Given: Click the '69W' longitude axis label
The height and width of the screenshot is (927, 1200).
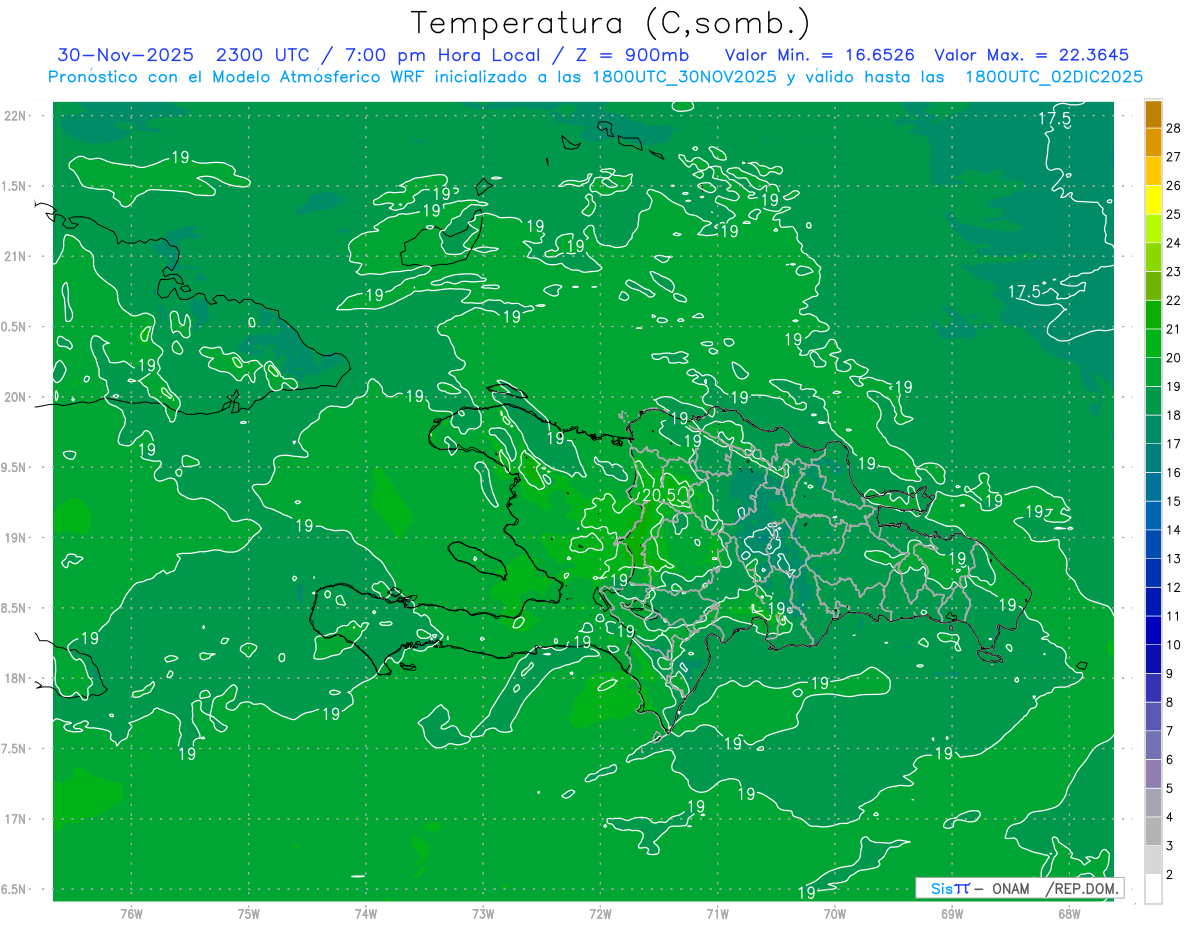Looking at the screenshot, I should 952,913.
